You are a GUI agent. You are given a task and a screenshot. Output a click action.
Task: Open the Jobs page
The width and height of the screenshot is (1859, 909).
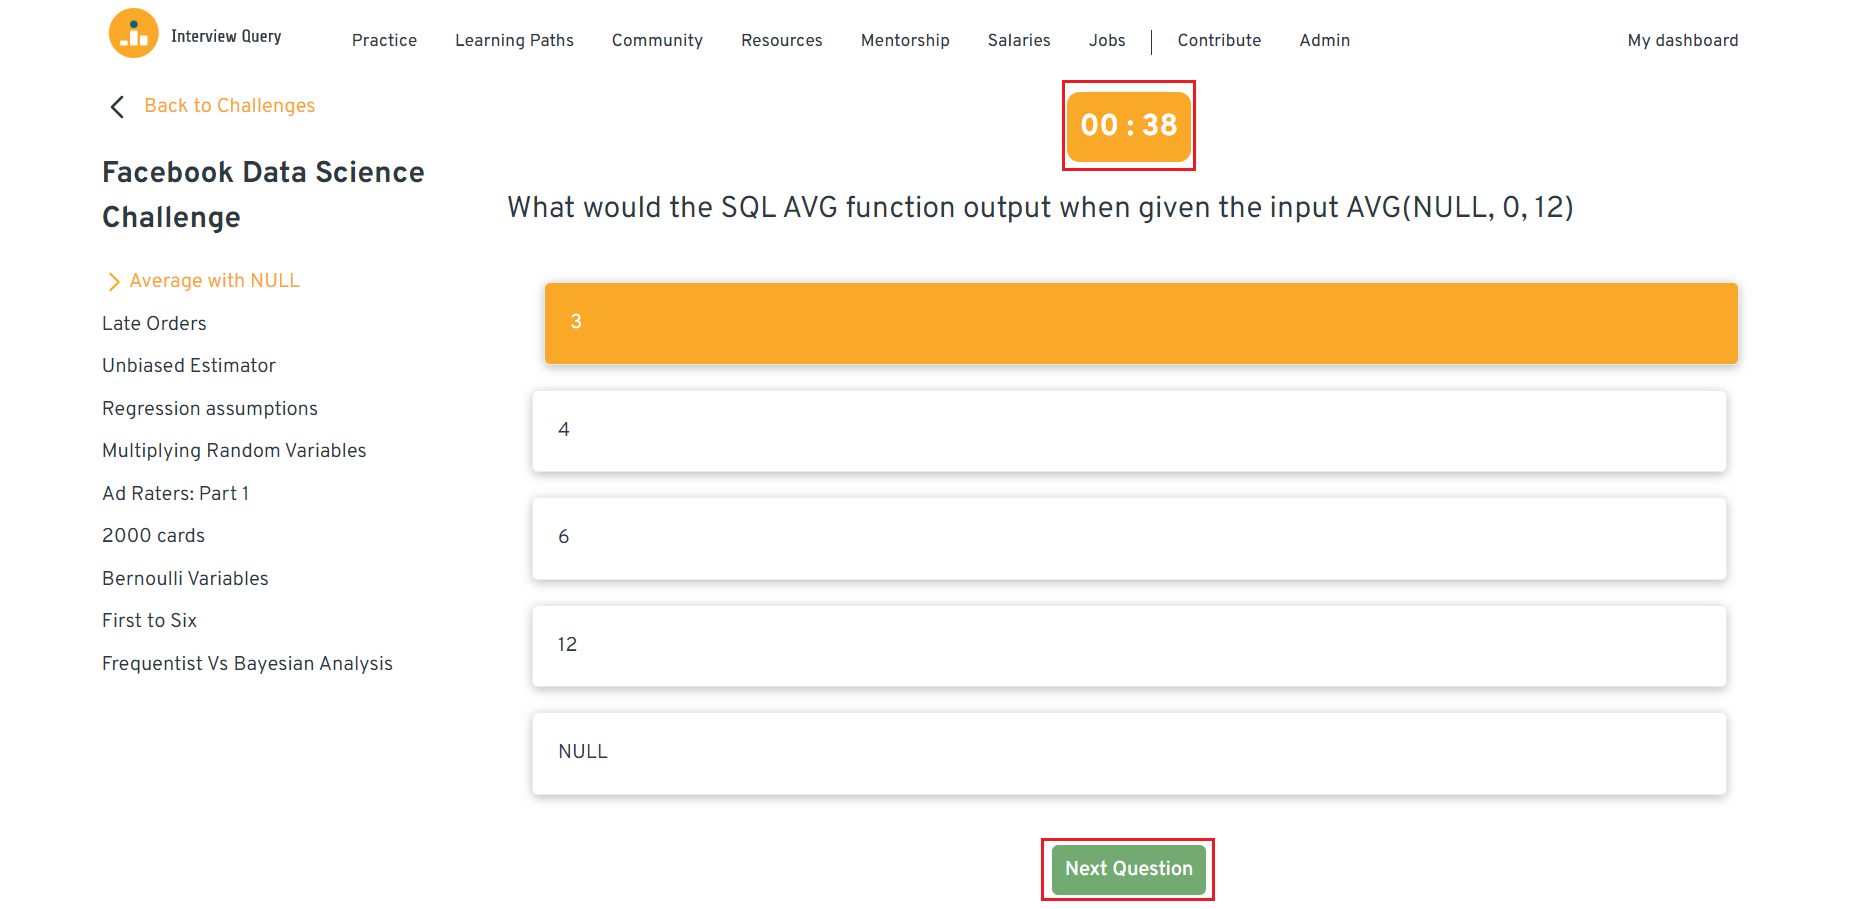1107,40
